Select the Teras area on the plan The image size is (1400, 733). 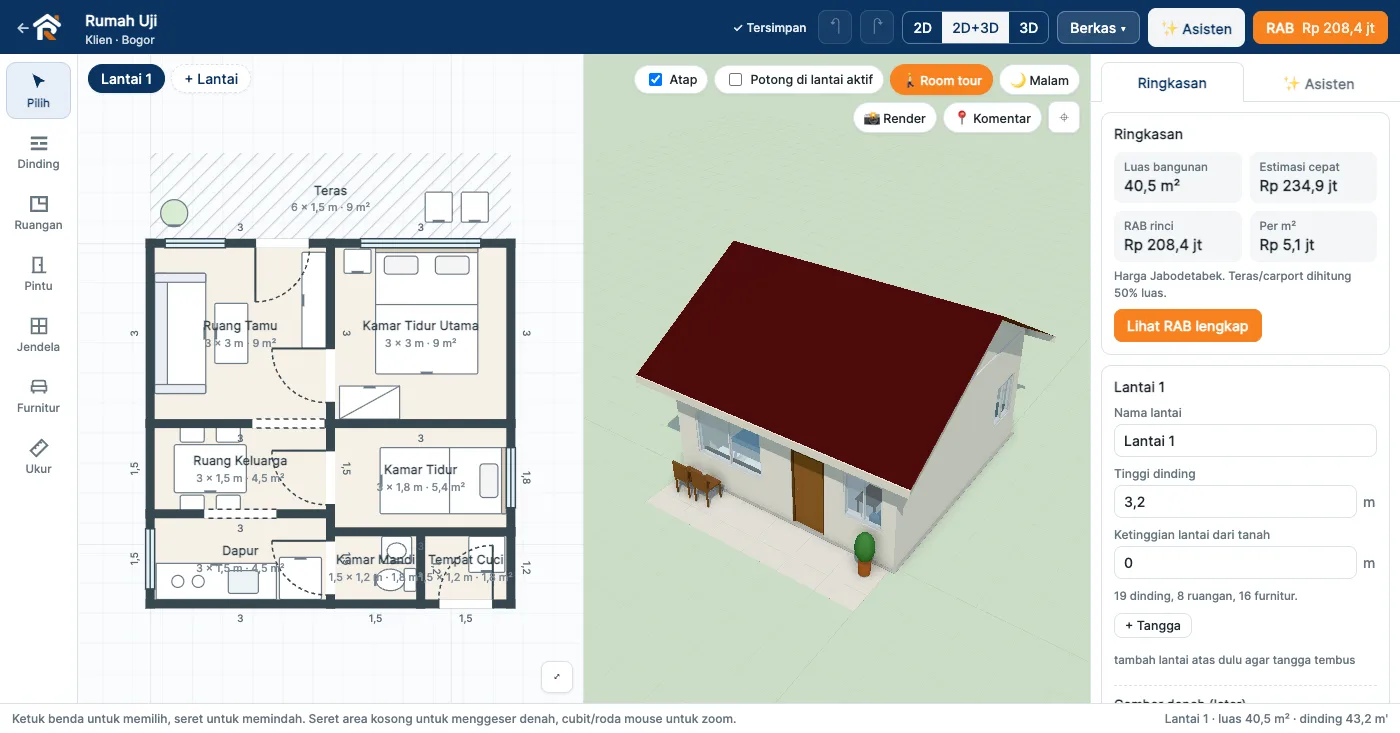(330, 198)
